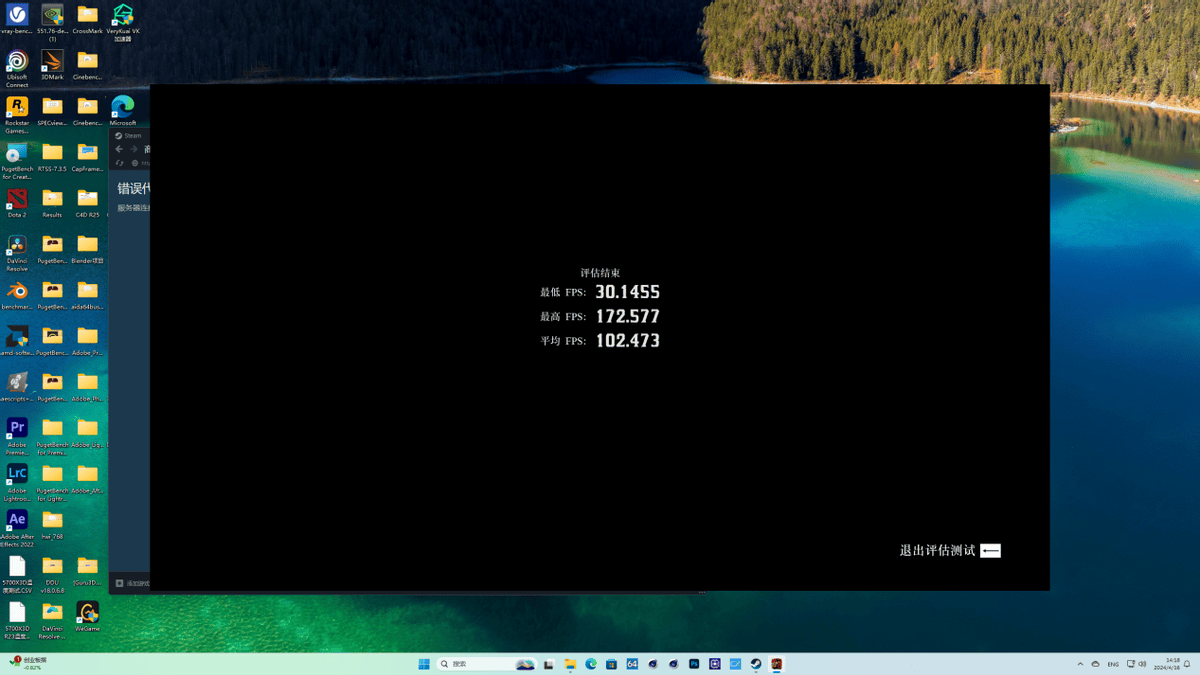This screenshot has width=1200, height=675.
Task: Open the Ubisoft Connect desktop icon
Action: 17,62
